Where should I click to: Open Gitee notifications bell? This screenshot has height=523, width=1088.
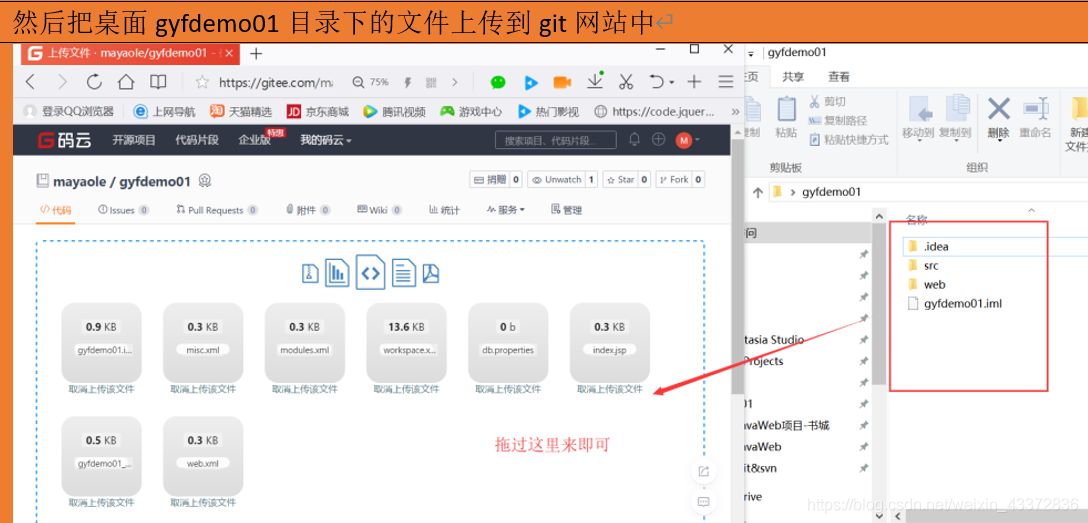point(634,139)
